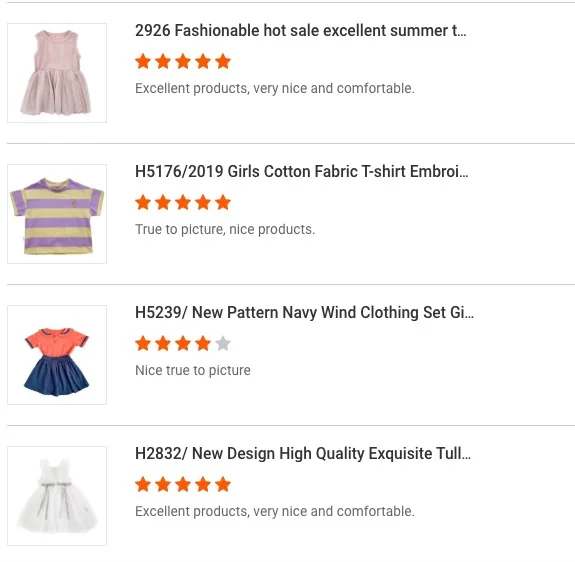The width and height of the screenshot is (575, 562).
Task: Click the first star of the H2832 dress rating
Action: coord(143,485)
